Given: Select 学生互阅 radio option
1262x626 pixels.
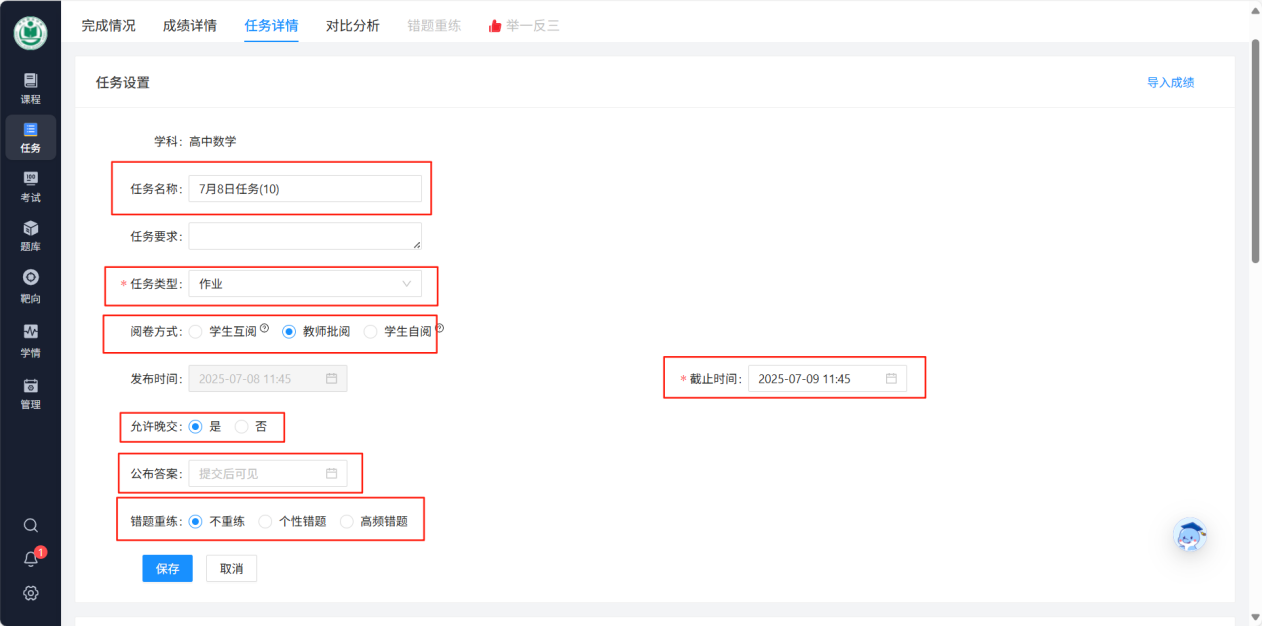Looking at the screenshot, I should 195,331.
